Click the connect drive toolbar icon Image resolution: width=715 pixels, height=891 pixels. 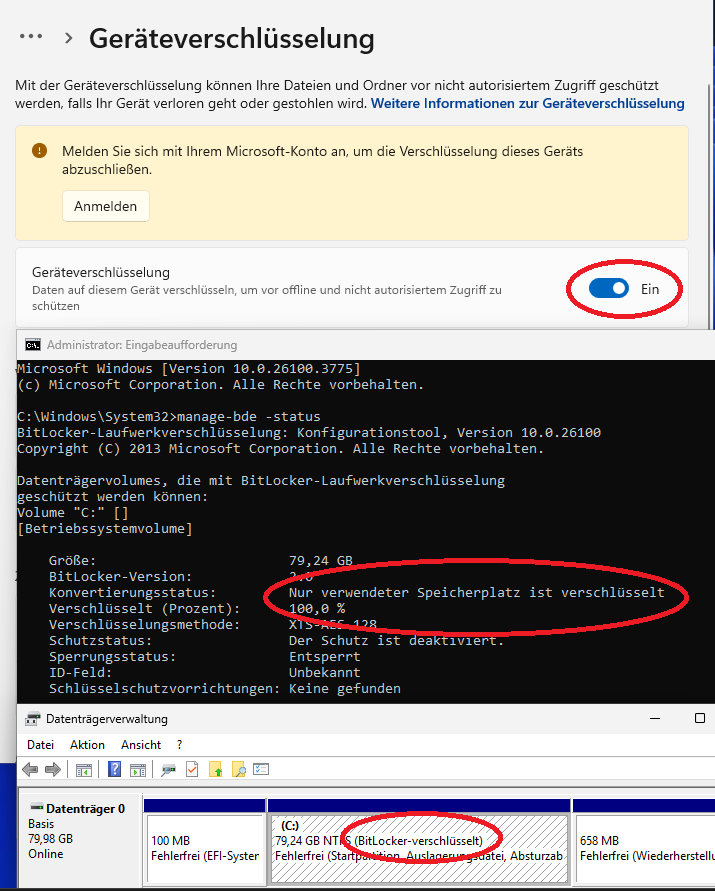click(168, 770)
